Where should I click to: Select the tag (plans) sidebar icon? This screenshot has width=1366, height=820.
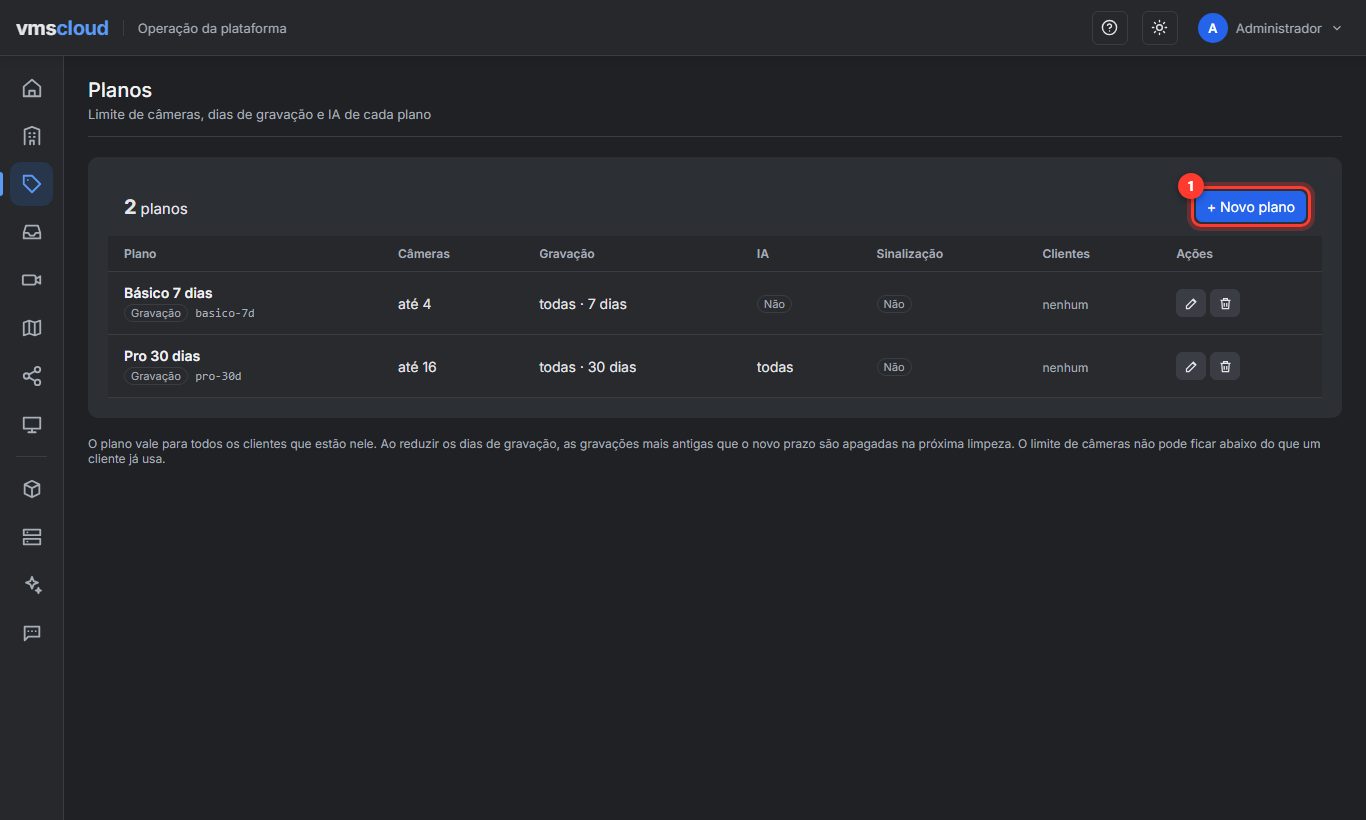pos(32,184)
